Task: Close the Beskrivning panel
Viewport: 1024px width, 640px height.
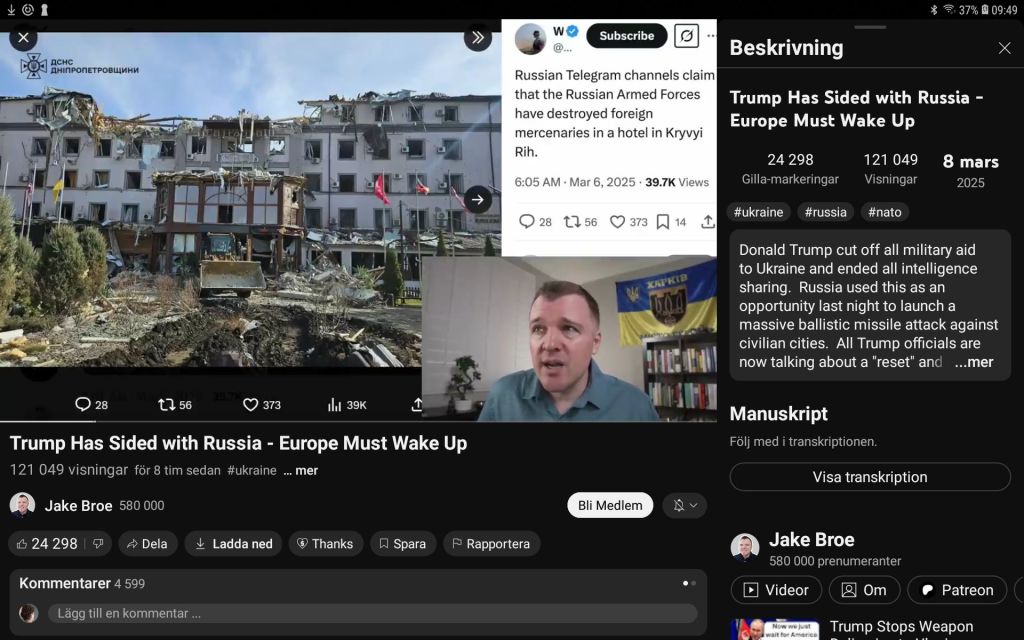Action: pyautogui.click(x=1004, y=48)
